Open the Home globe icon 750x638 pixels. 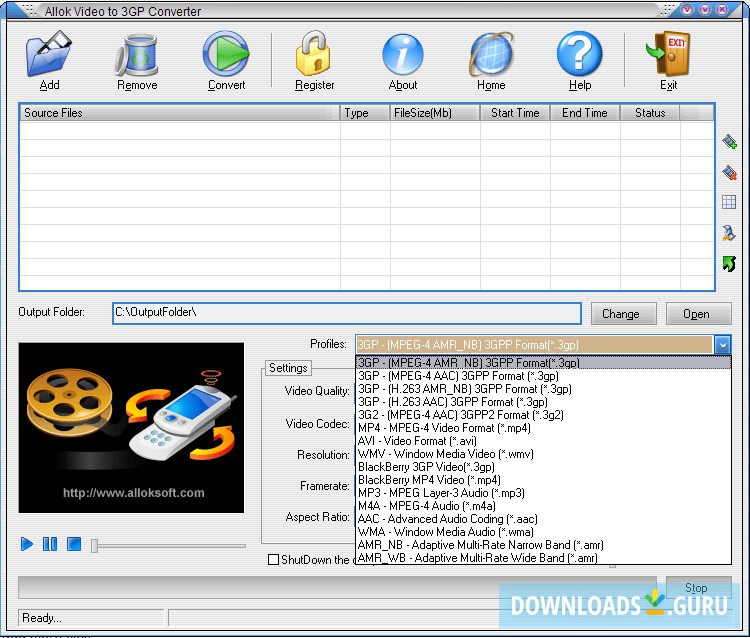491,55
